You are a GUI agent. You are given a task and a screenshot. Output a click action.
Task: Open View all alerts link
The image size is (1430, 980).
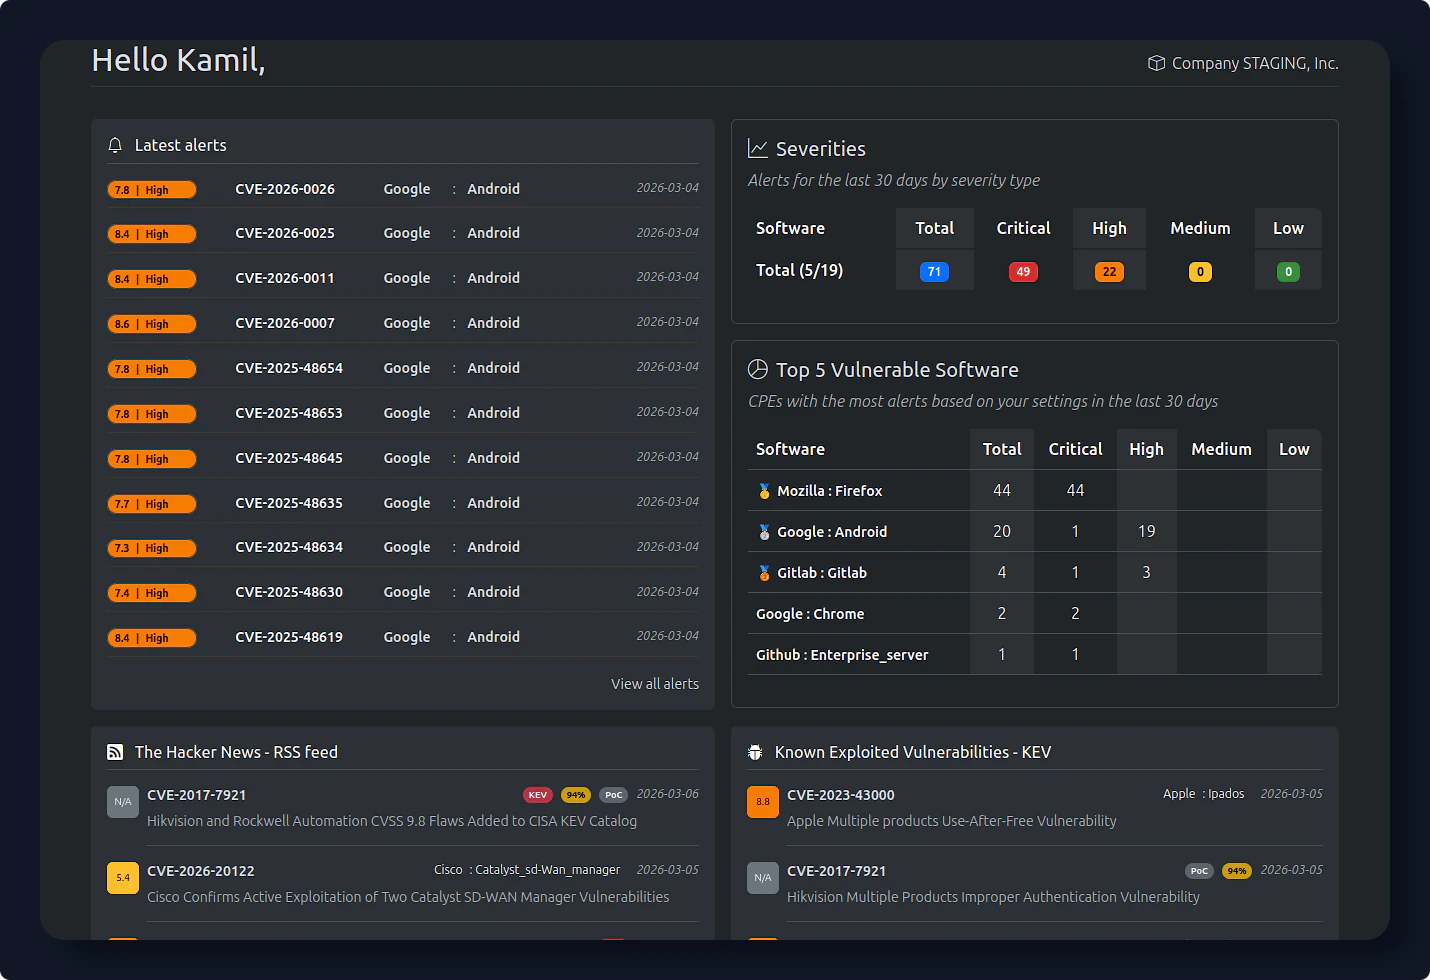pos(655,684)
